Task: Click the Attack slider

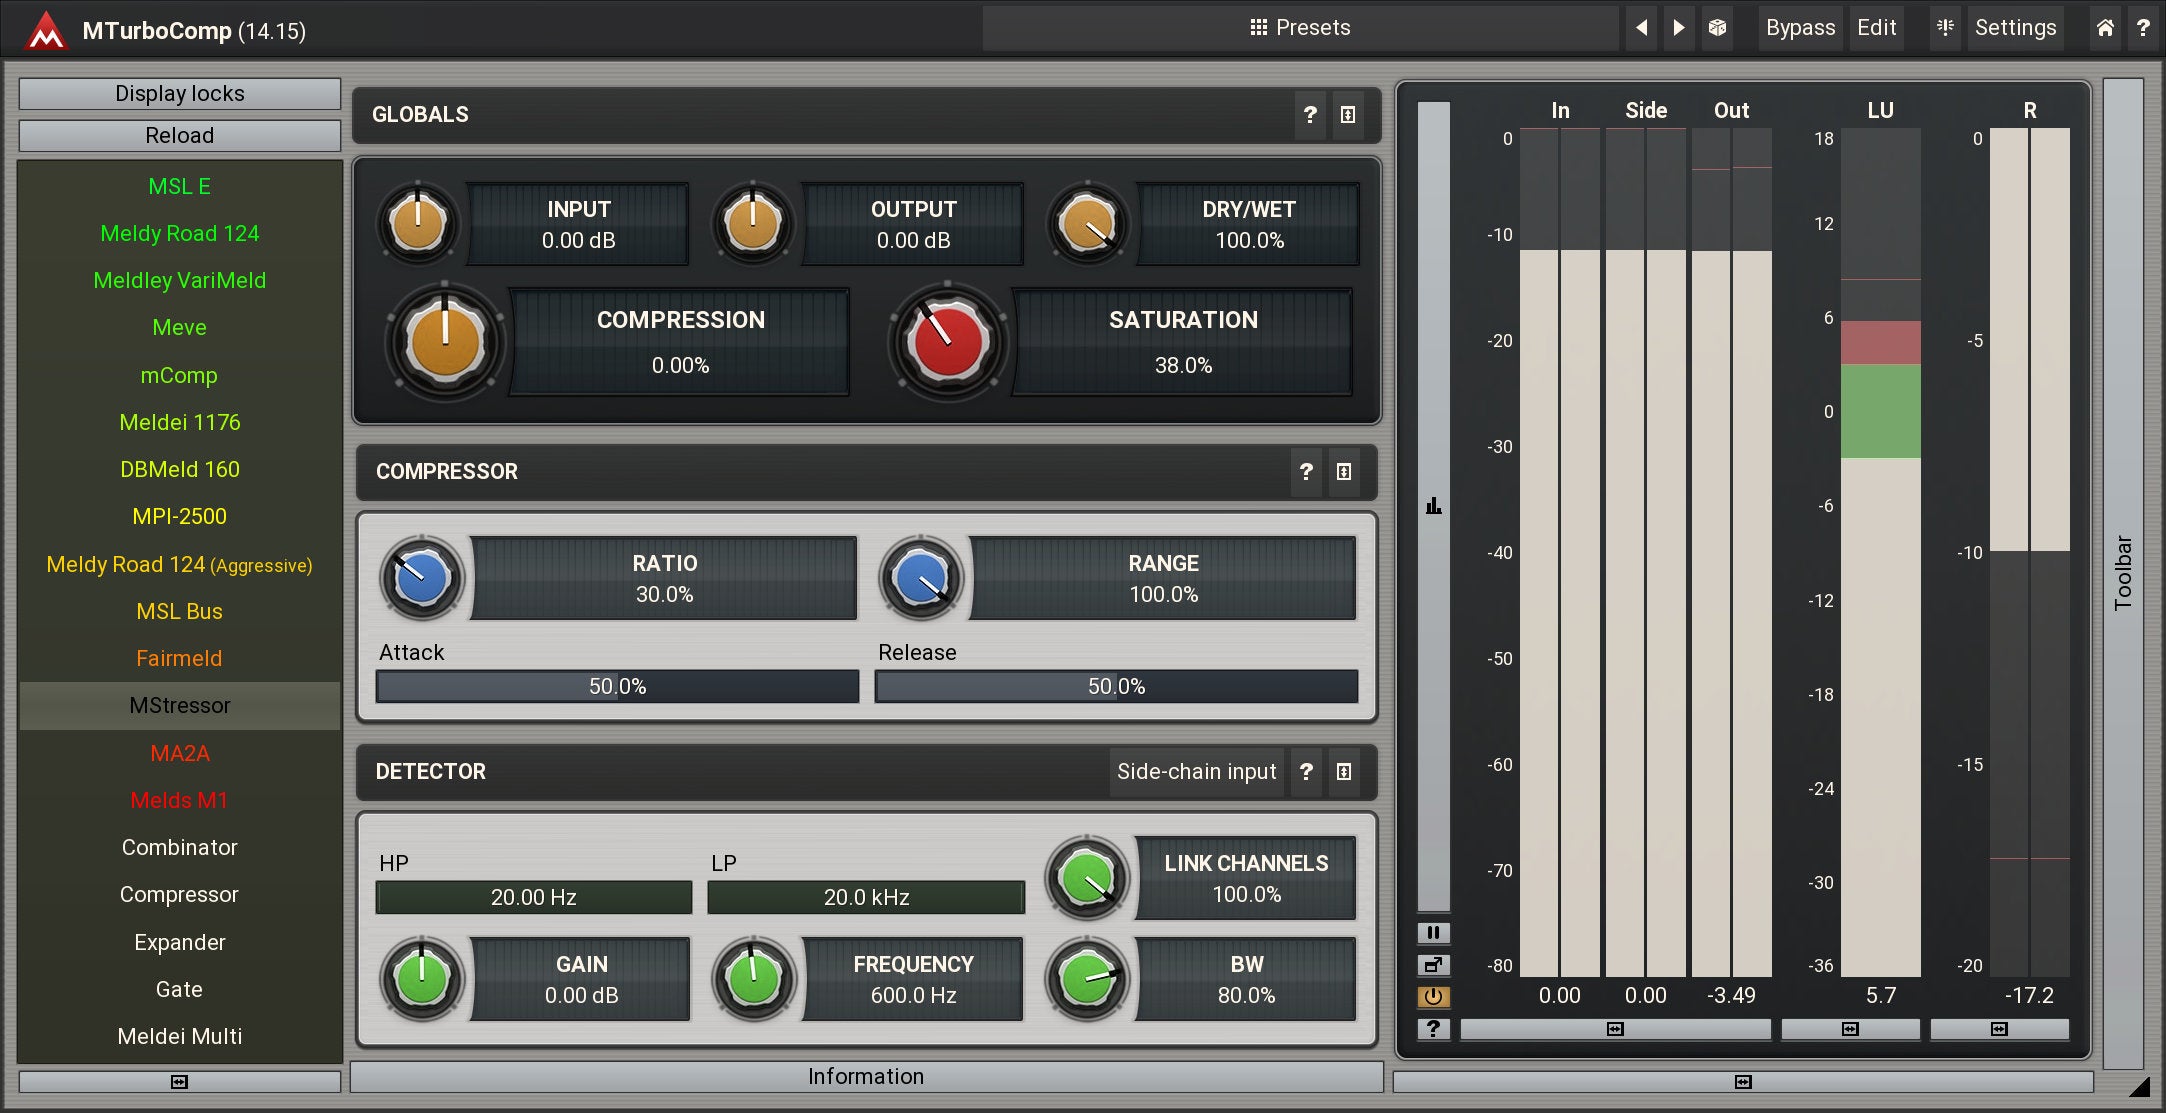Action: [x=617, y=687]
